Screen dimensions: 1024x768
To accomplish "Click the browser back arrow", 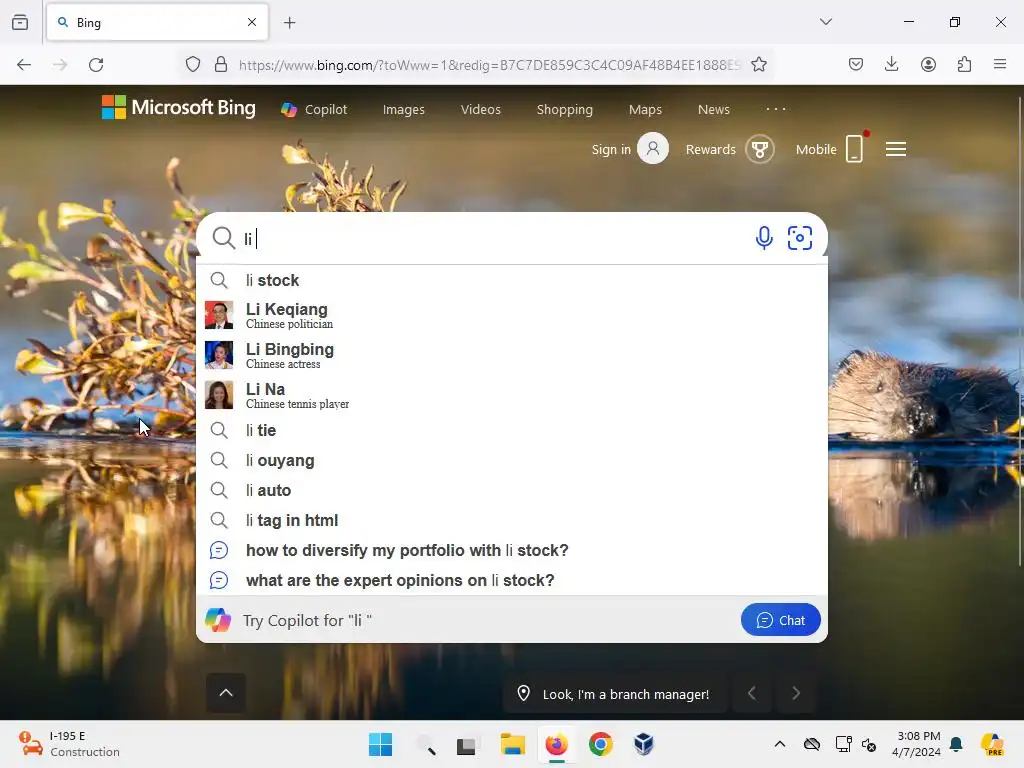I will tap(24, 65).
